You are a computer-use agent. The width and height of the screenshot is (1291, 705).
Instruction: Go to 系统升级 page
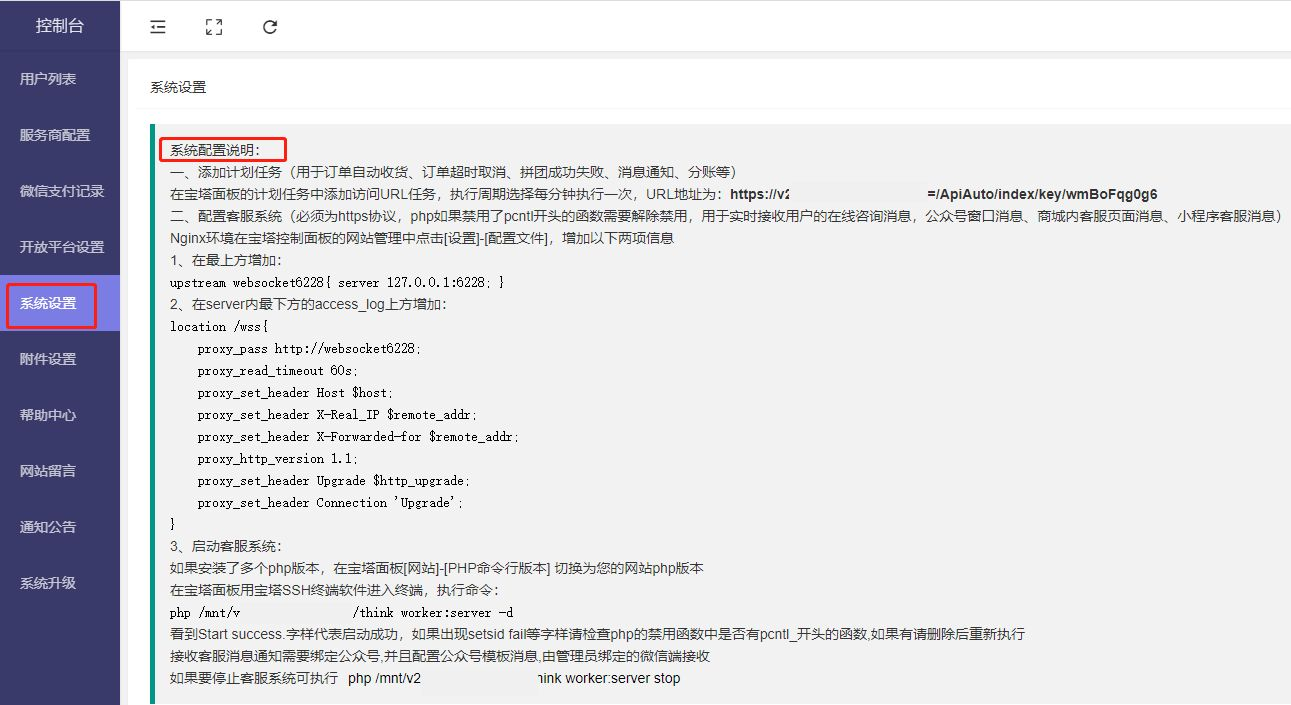pos(48,583)
